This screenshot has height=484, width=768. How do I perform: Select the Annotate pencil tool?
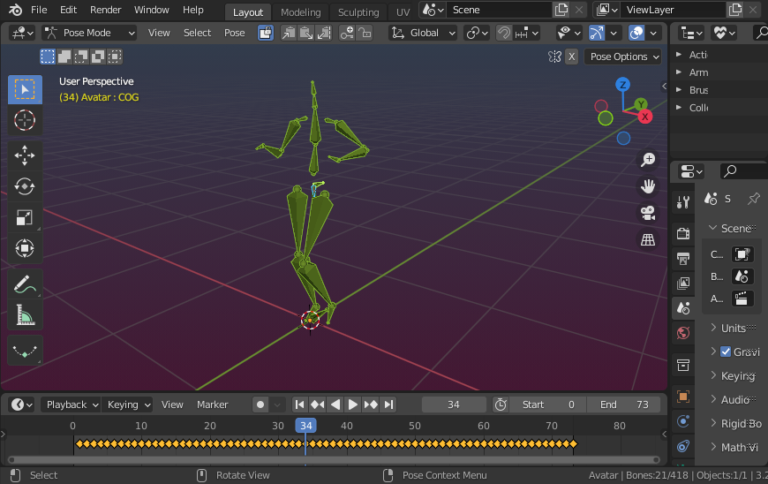click(25, 285)
